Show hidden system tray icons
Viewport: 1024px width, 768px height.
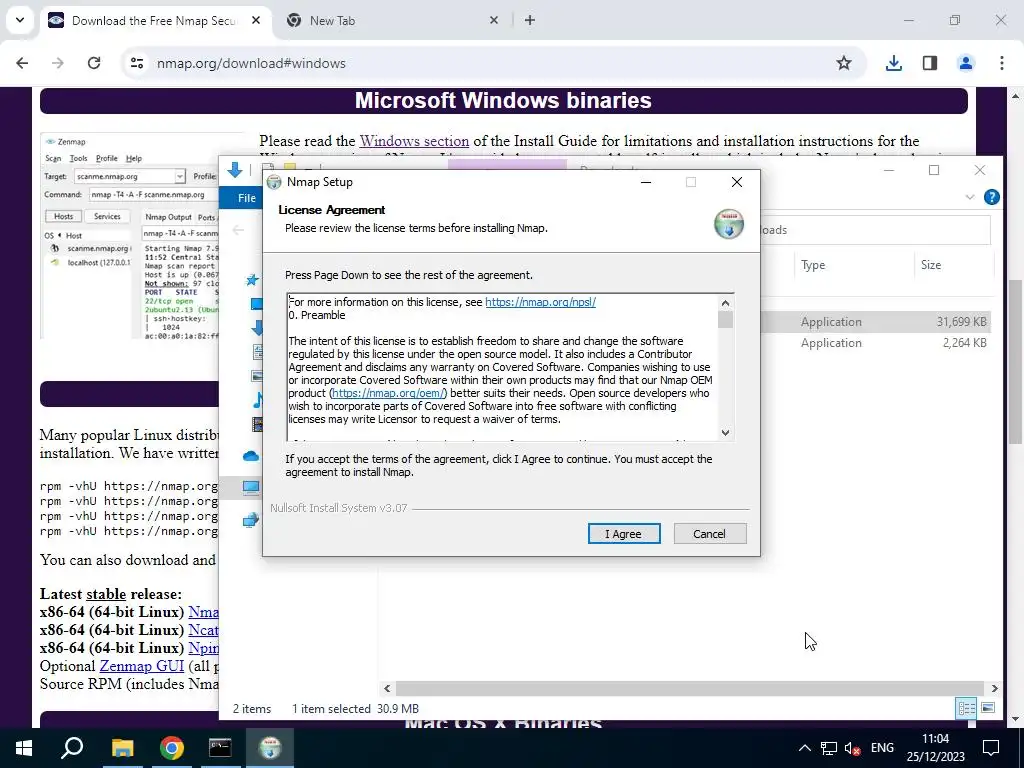805,748
